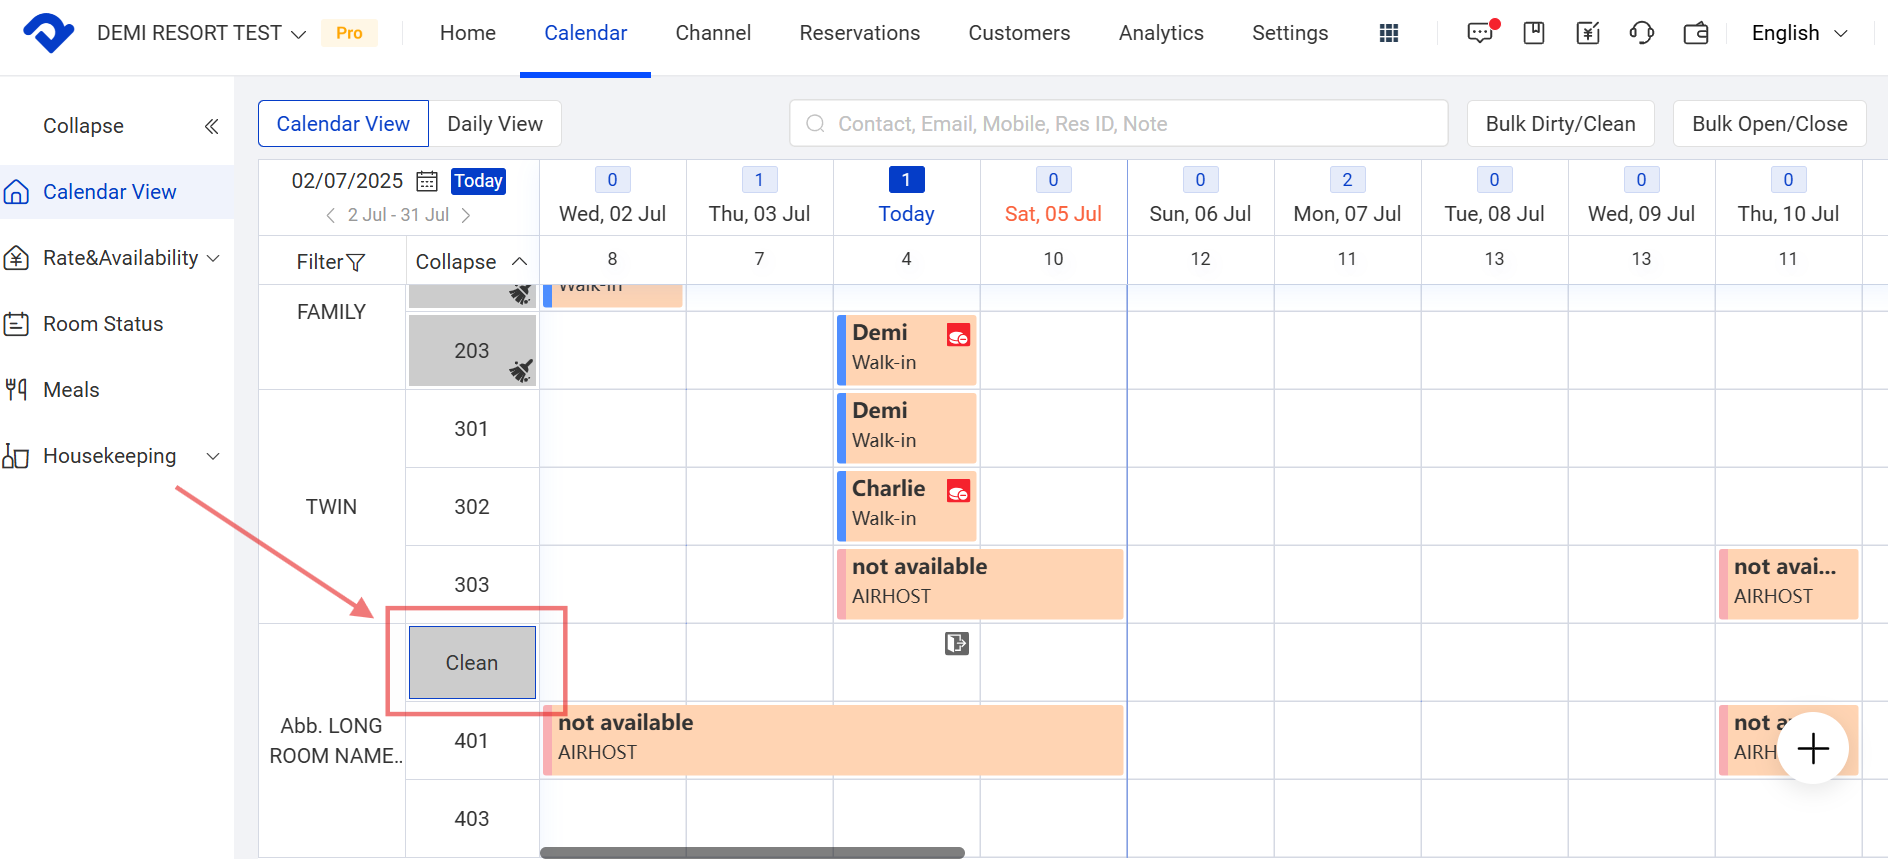
Task: Select the Calendar View toggle button
Action: coord(343,124)
